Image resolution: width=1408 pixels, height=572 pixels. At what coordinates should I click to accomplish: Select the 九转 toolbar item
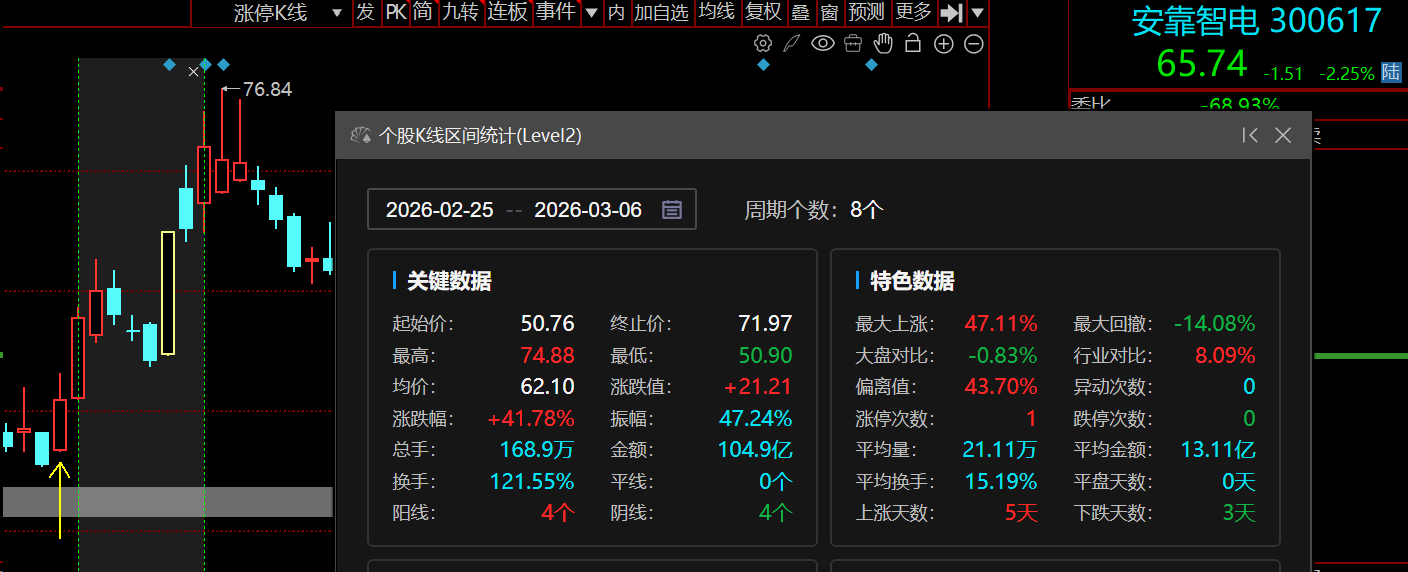(x=460, y=12)
